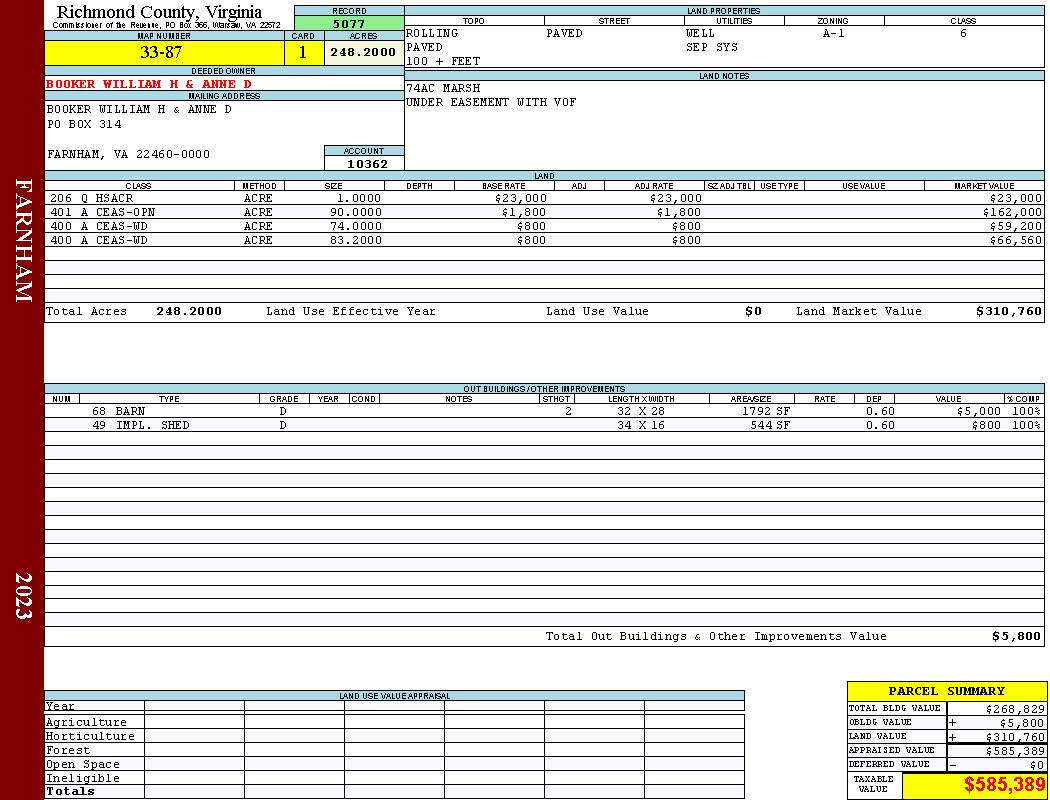Select the 544 SF area value
Viewport: 1050px width, 800px height.
(770, 425)
